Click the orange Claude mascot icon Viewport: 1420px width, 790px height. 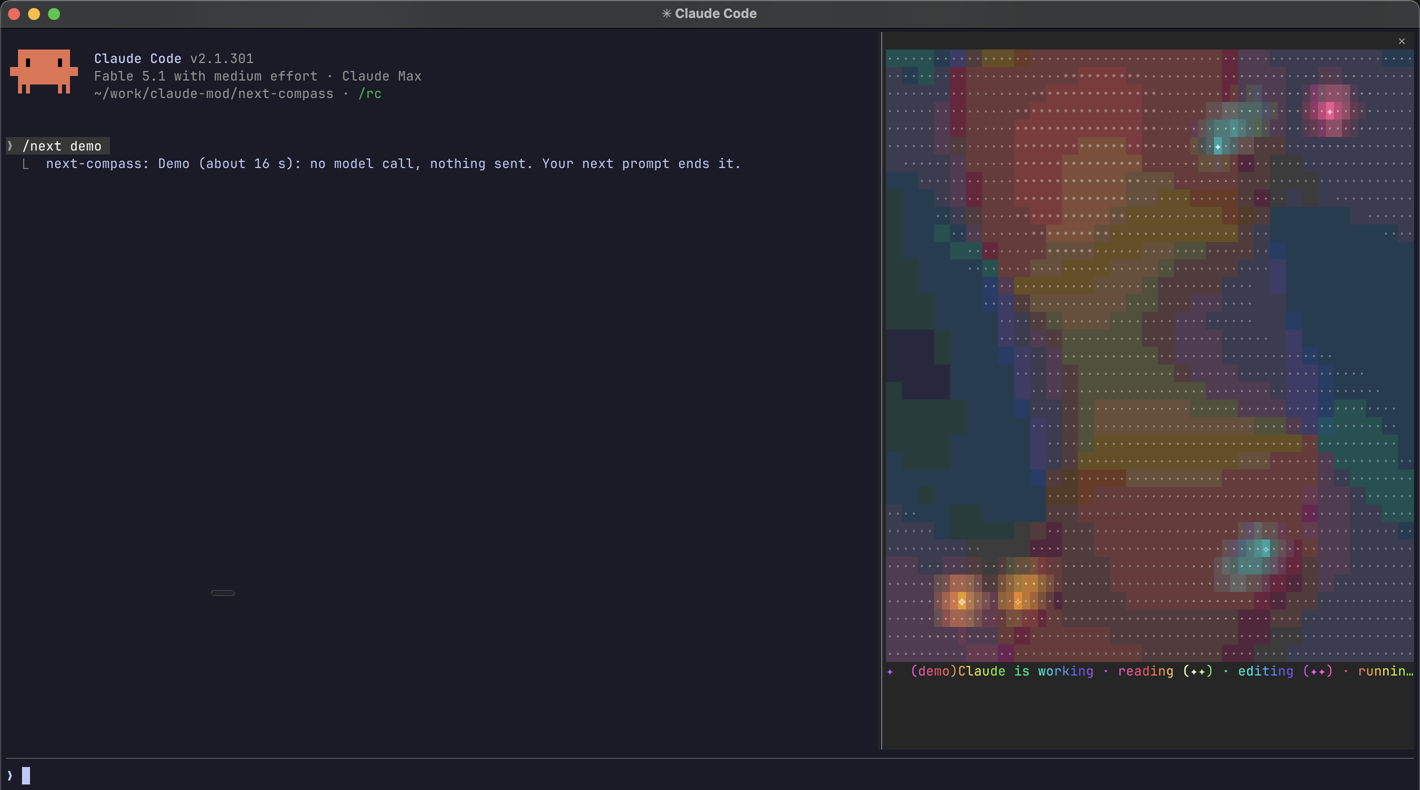tap(44, 71)
